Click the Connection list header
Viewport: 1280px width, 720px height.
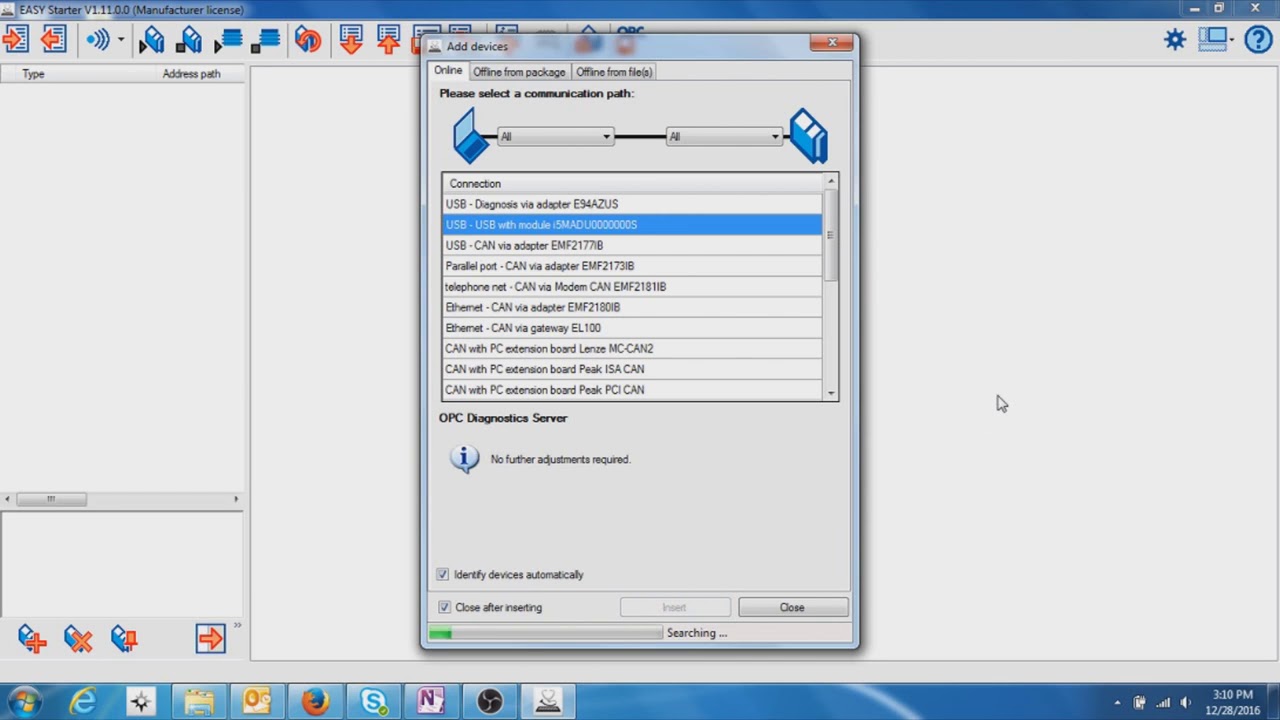(633, 184)
